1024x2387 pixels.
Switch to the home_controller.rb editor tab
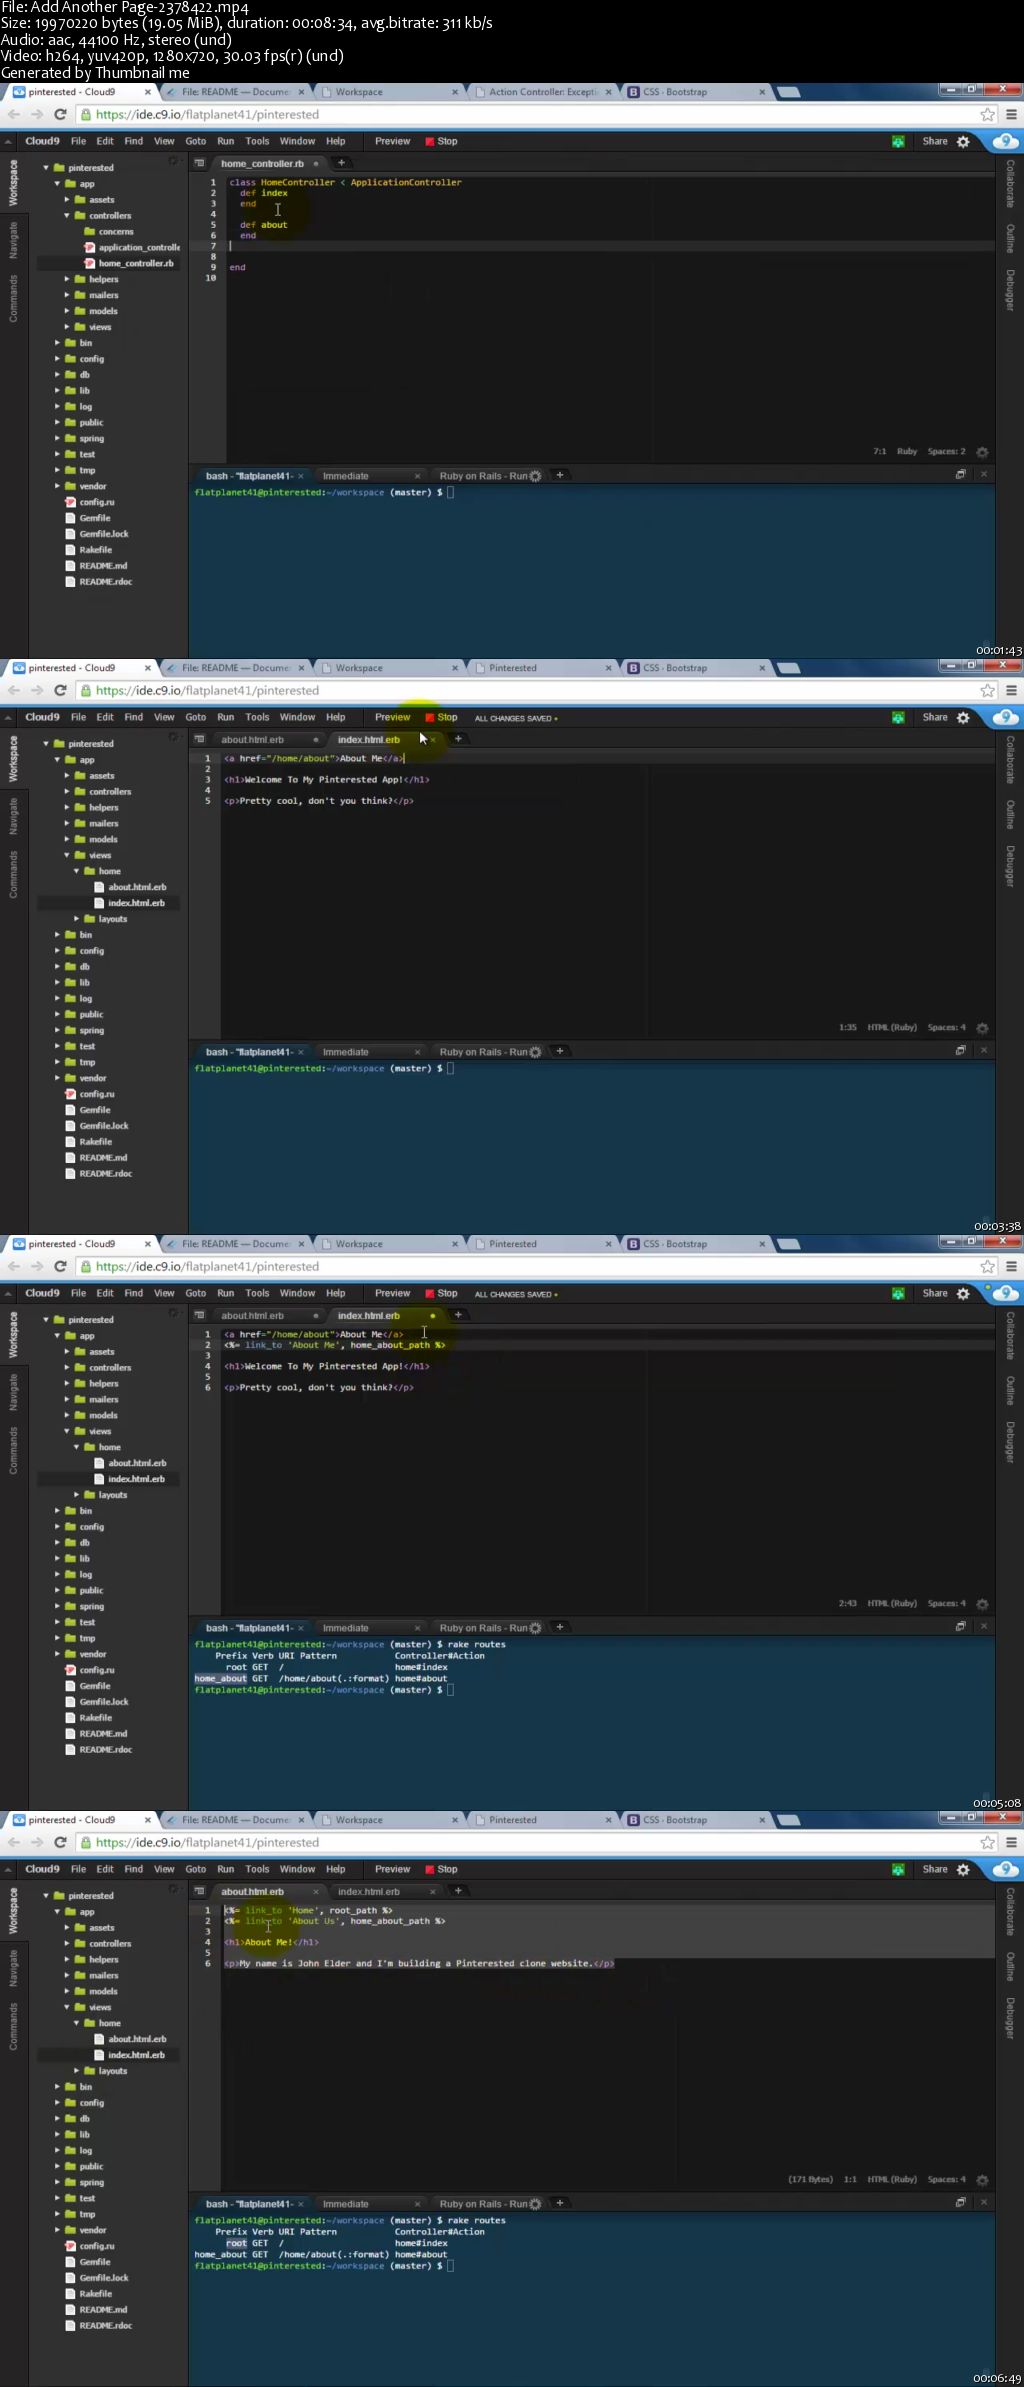(262, 163)
